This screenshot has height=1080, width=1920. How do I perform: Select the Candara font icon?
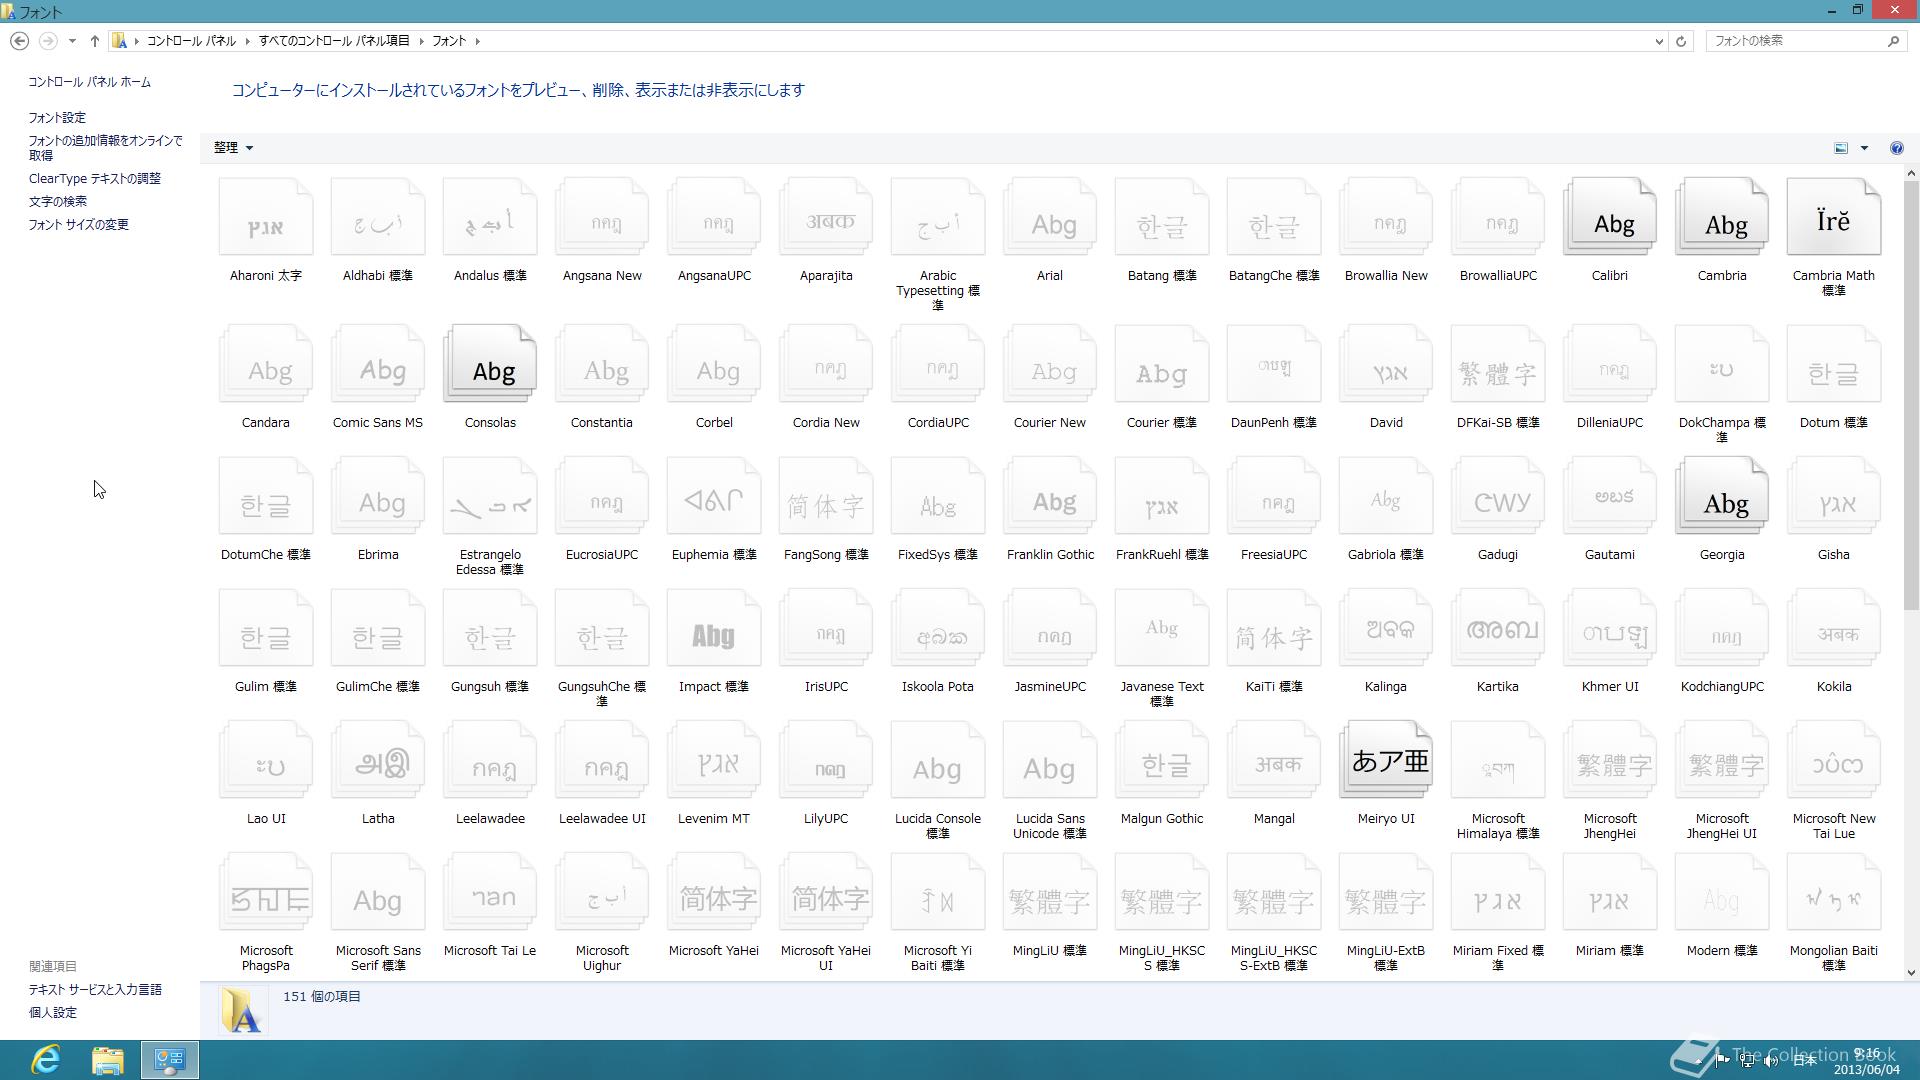(266, 365)
